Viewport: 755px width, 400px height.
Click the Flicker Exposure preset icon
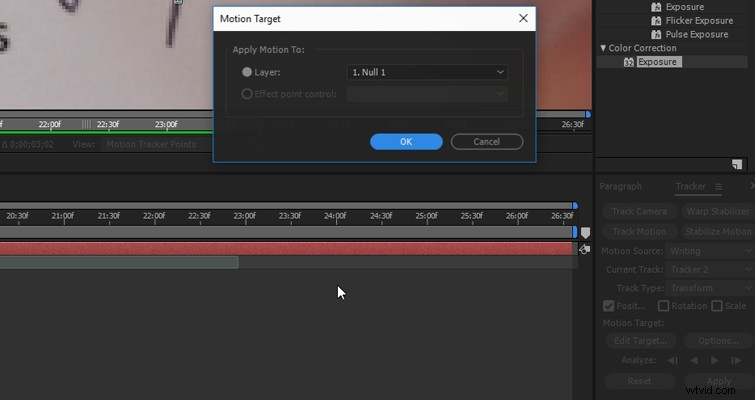656,21
